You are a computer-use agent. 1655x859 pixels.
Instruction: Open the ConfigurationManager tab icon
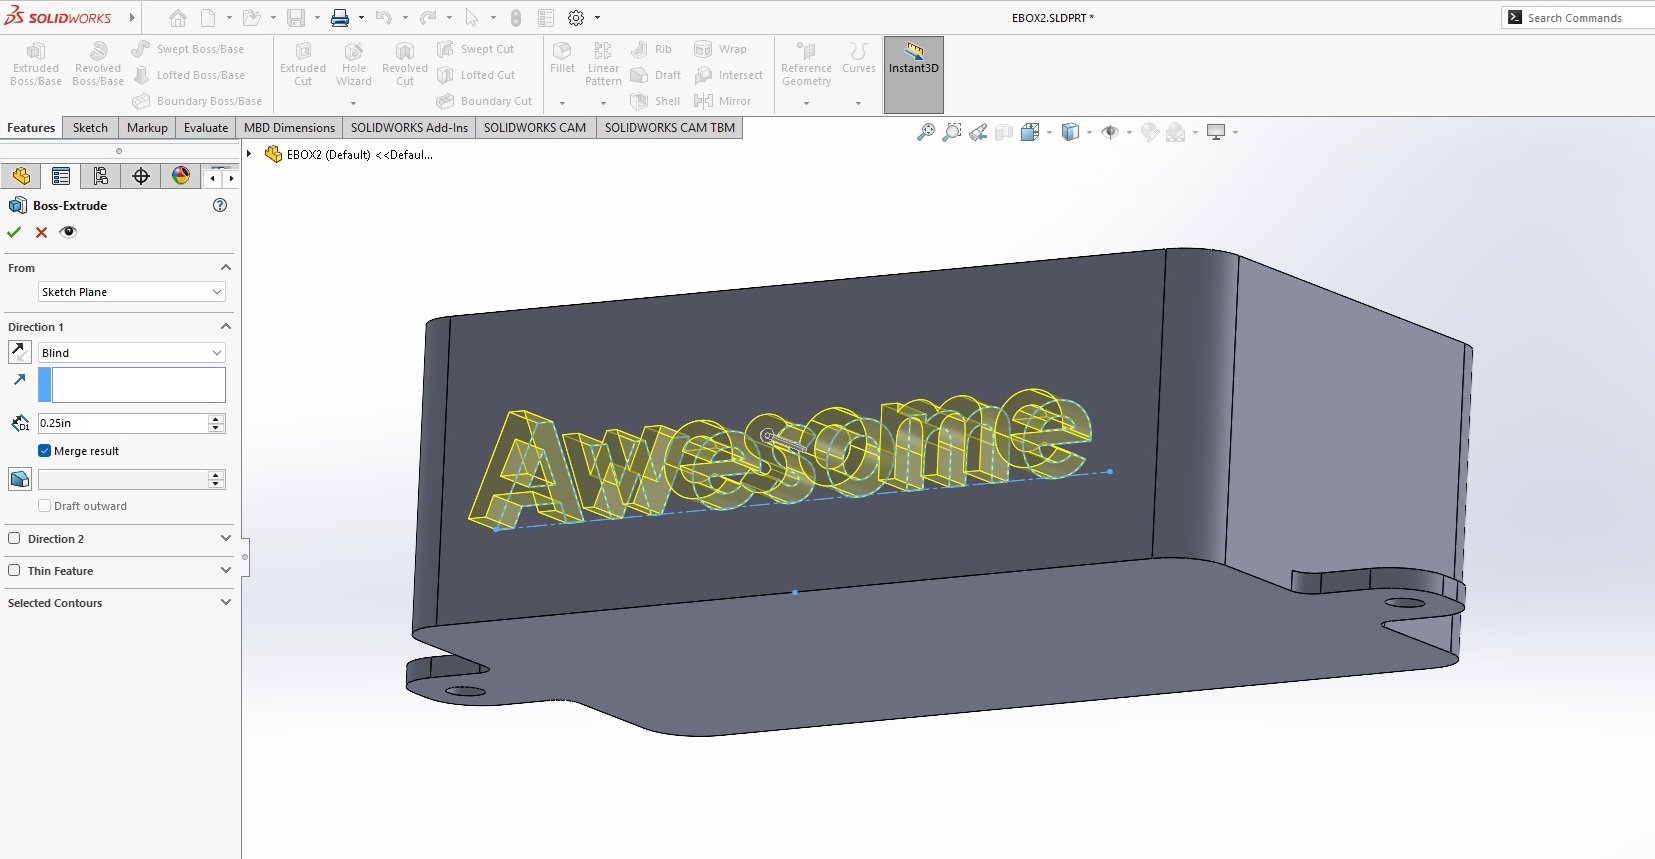pos(100,176)
